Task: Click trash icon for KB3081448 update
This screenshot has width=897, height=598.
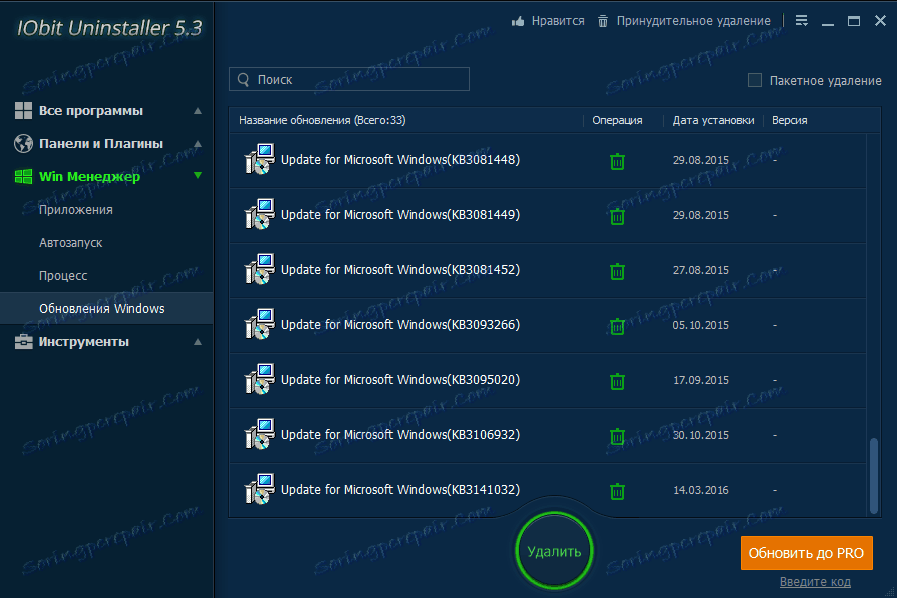Action: (x=617, y=161)
